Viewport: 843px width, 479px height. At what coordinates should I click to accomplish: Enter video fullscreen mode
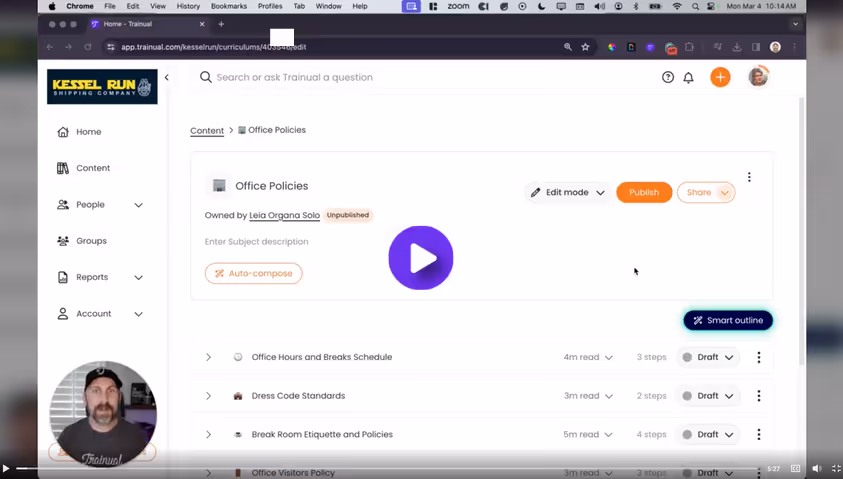pos(836,469)
